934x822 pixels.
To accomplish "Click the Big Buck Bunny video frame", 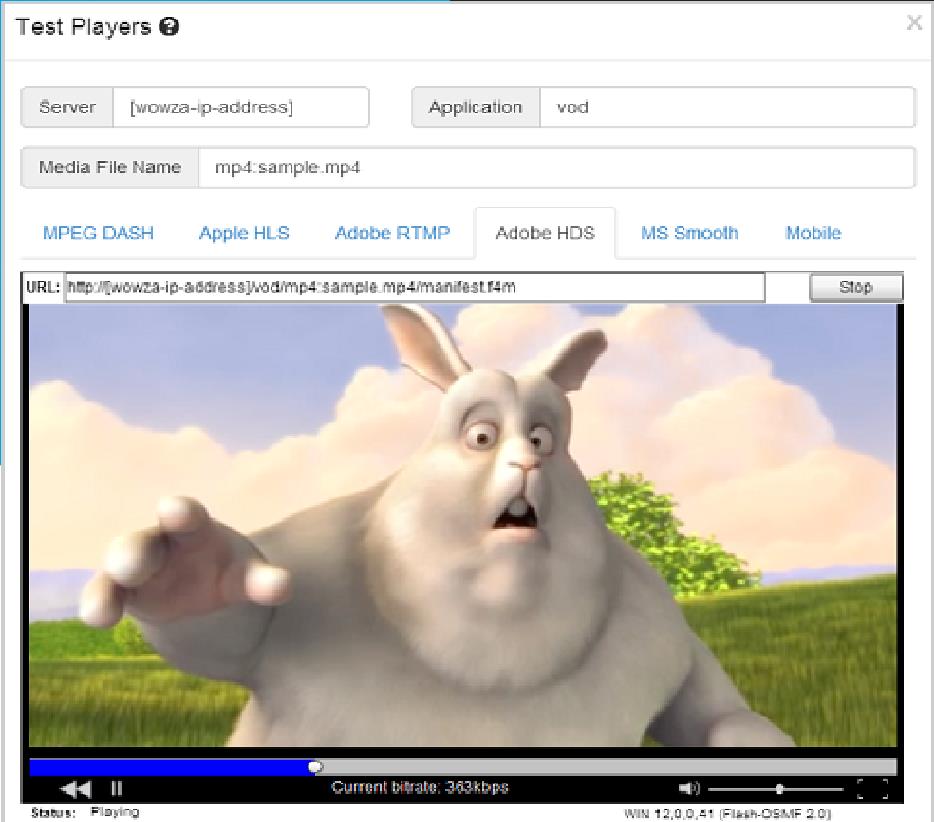I will click(463, 525).
